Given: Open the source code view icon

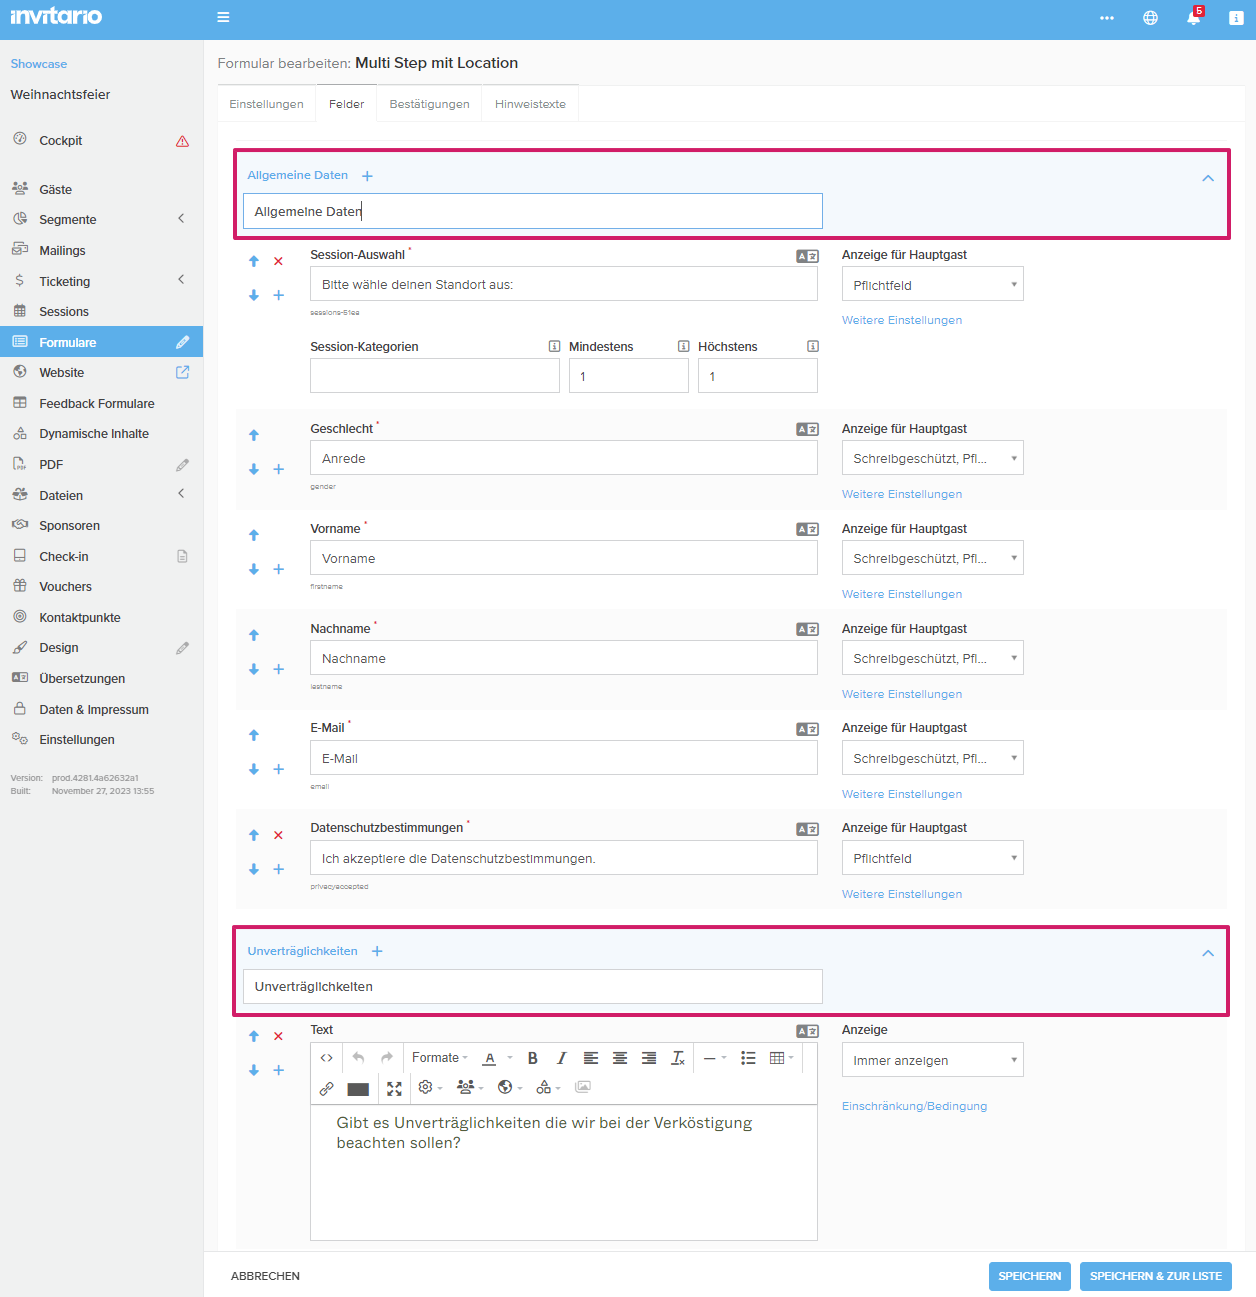Looking at the screenshot, I should 326,1058.
